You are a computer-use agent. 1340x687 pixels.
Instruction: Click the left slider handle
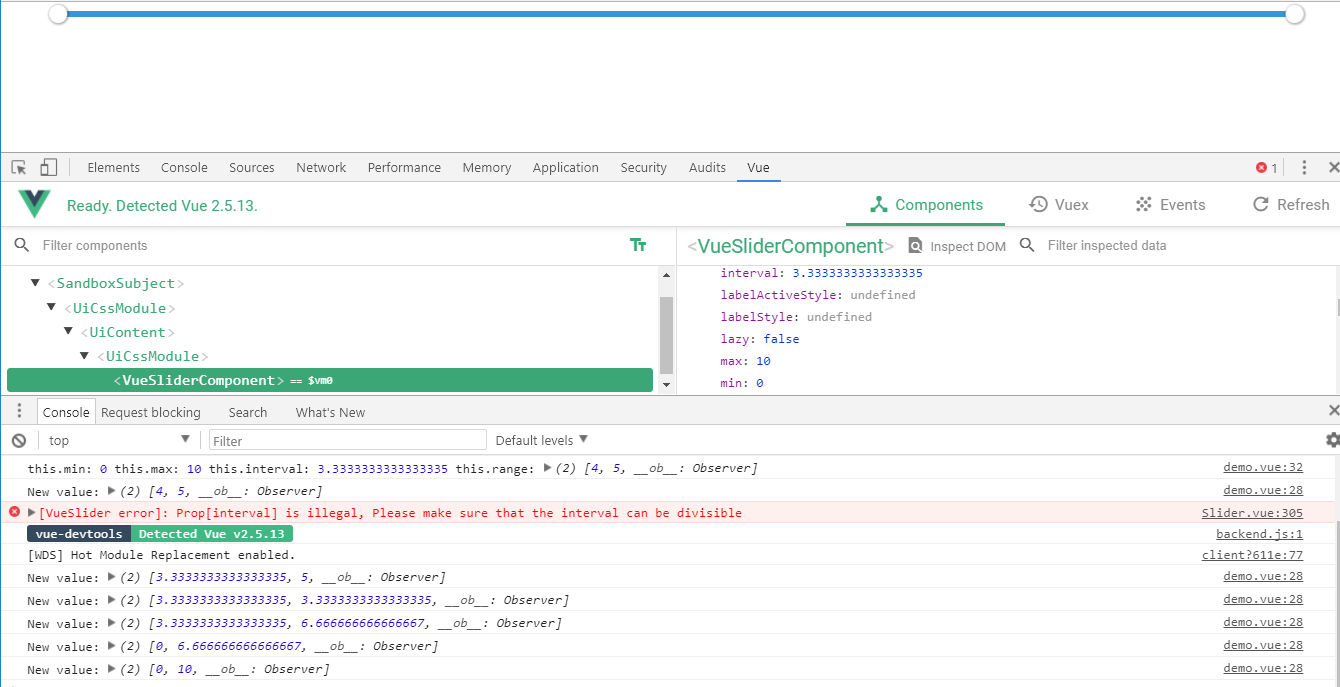(x=58, y=14)
